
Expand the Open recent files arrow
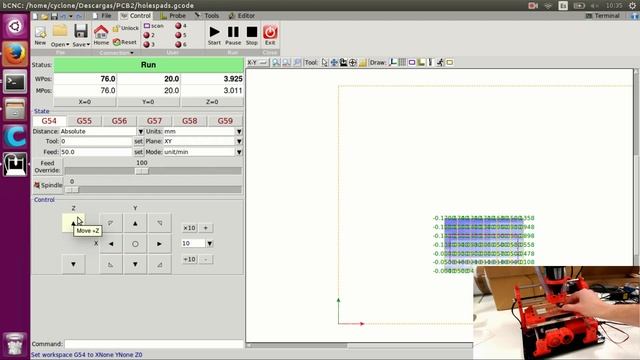(x=67, y=44)
